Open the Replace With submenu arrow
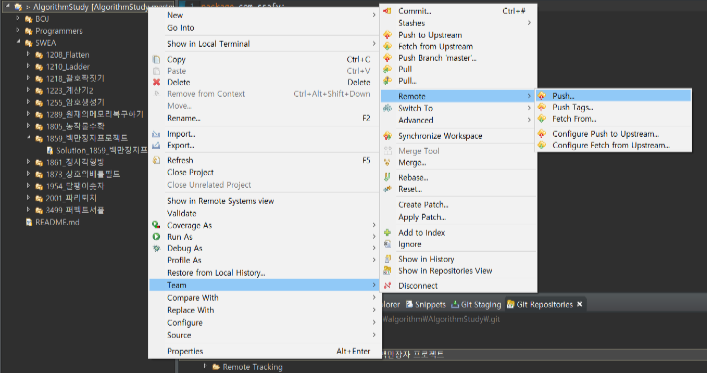The height and width of the screenshot is (373, 707). pos(374,310)
